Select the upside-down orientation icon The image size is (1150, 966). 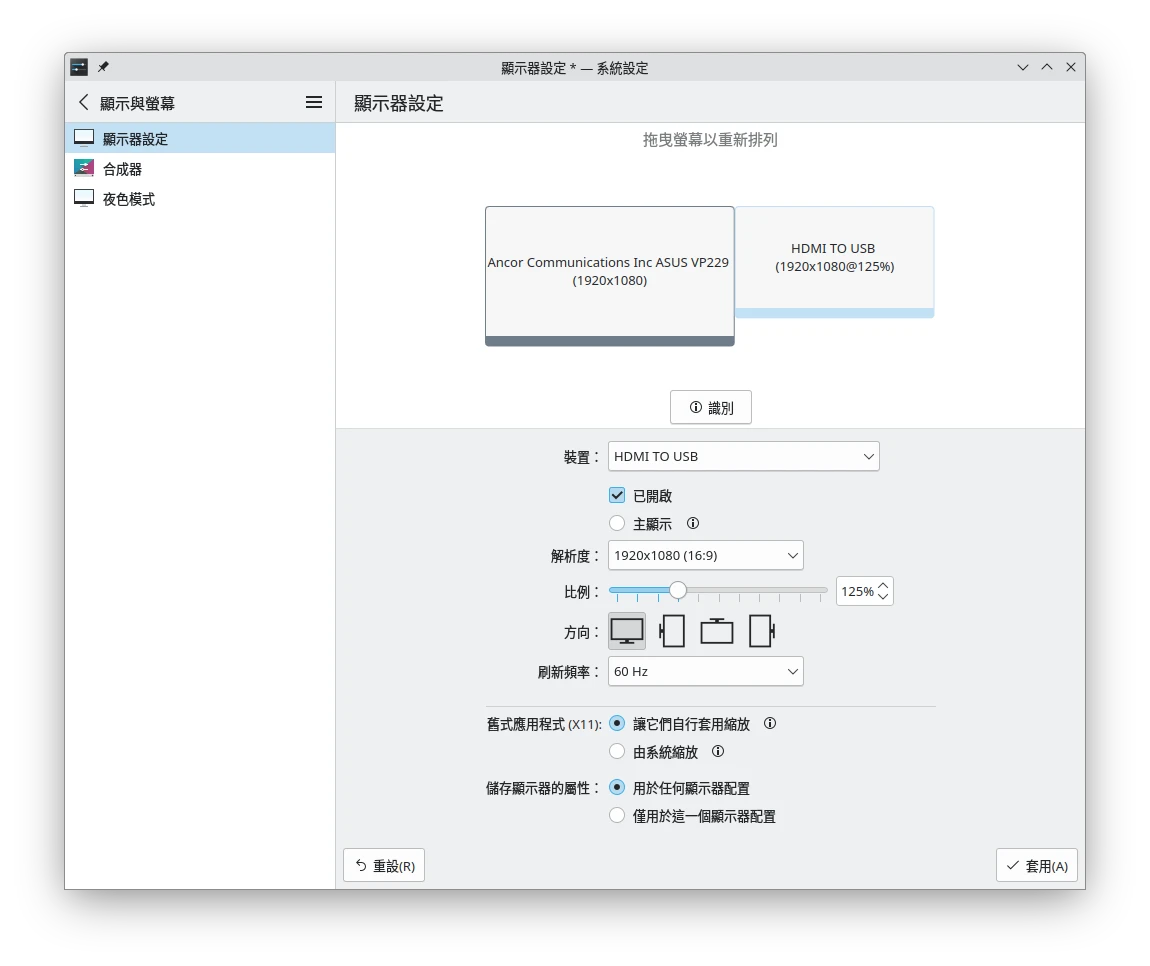coord(717,631)
